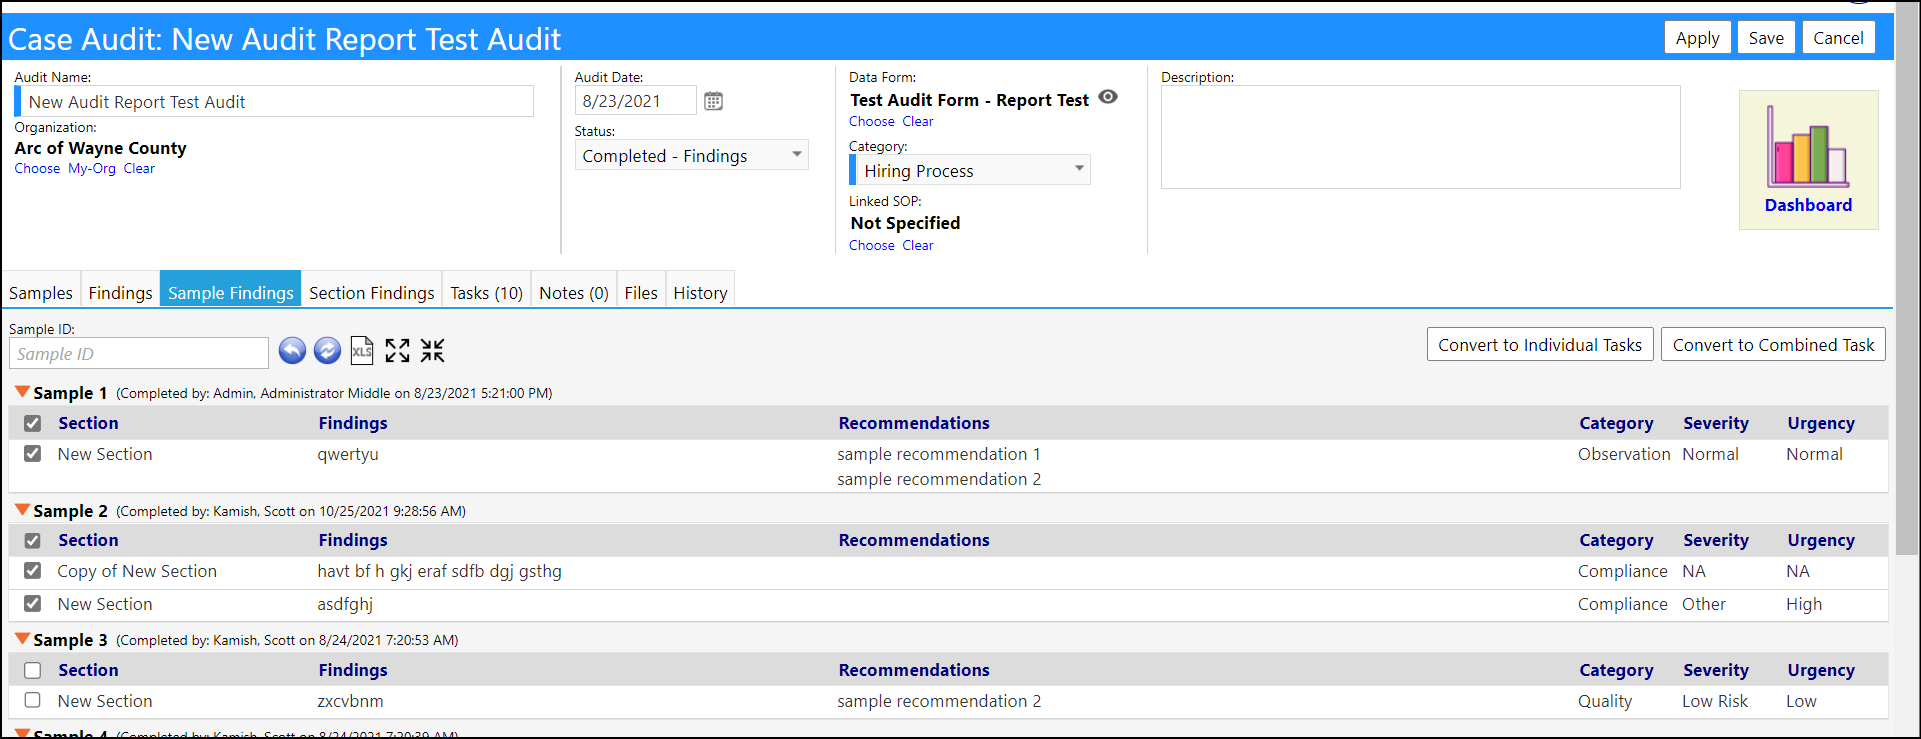This screenshot has height=739, width=1921.
Task: Click the "Low Risk" severity cell
Action: [1715, 701]
